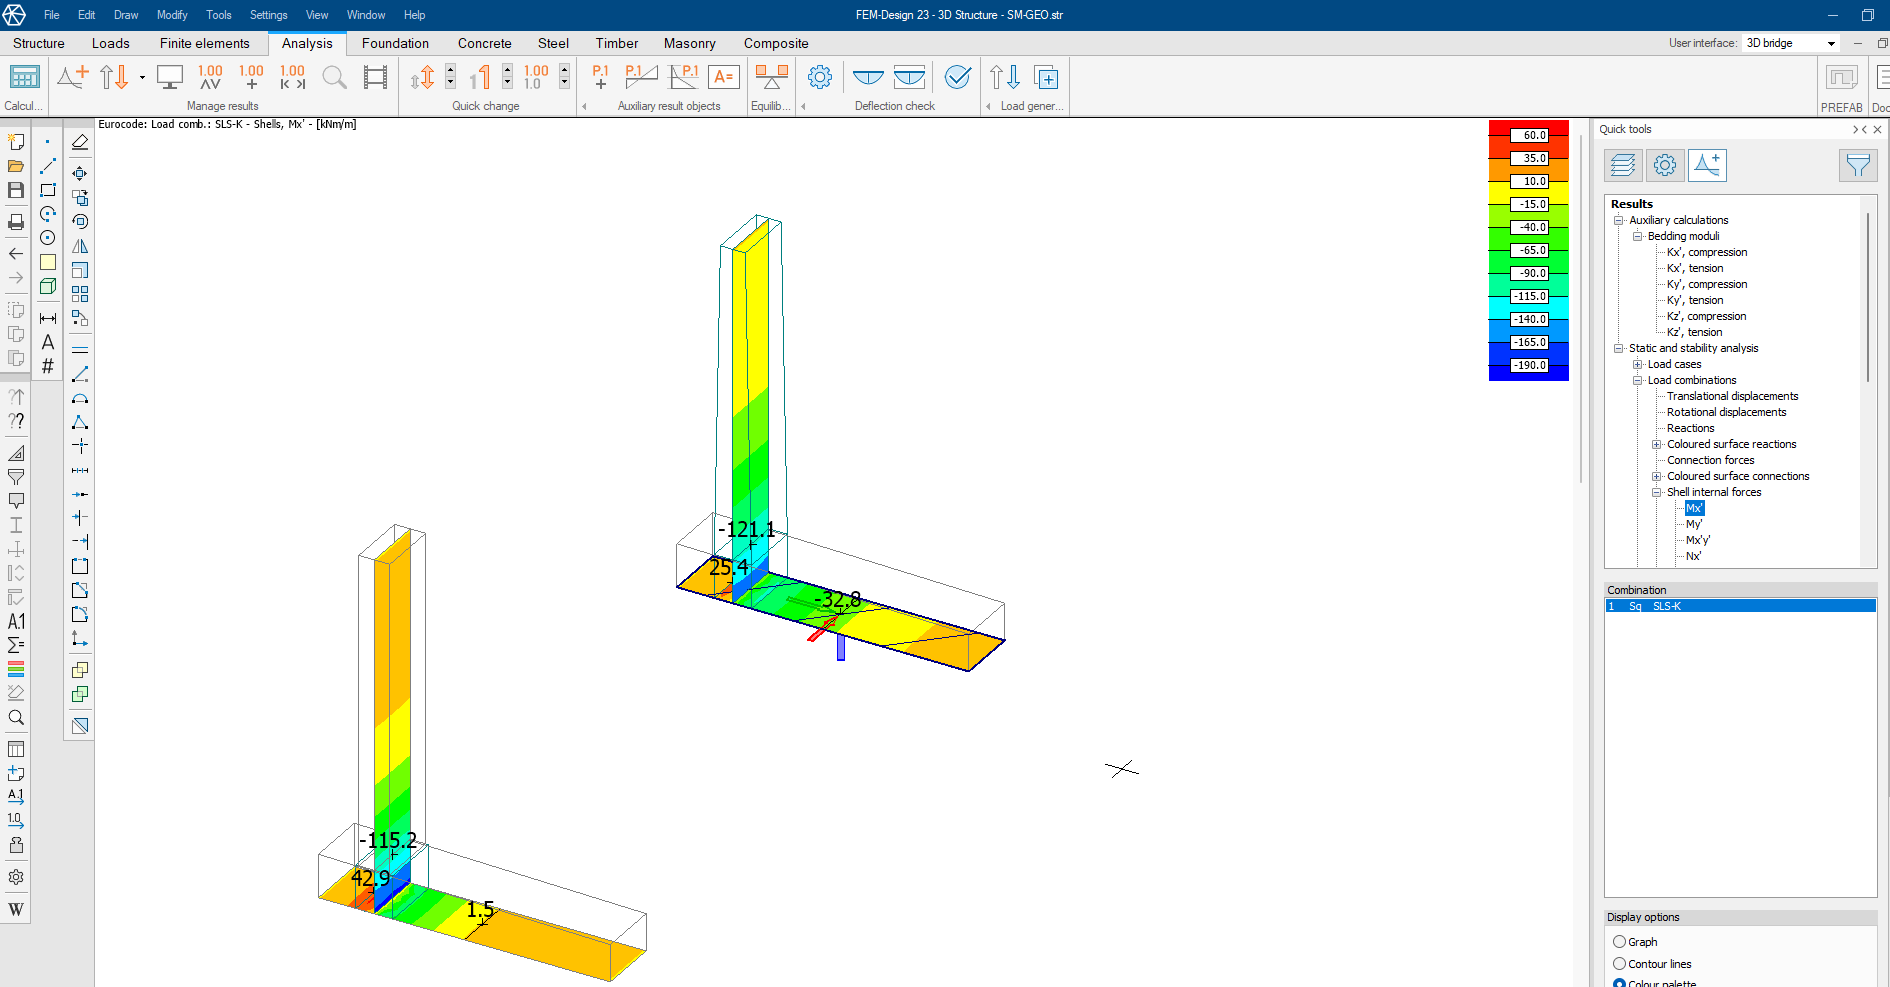
Task: Click the P.1 add result point icon
Action: point(600,77)
